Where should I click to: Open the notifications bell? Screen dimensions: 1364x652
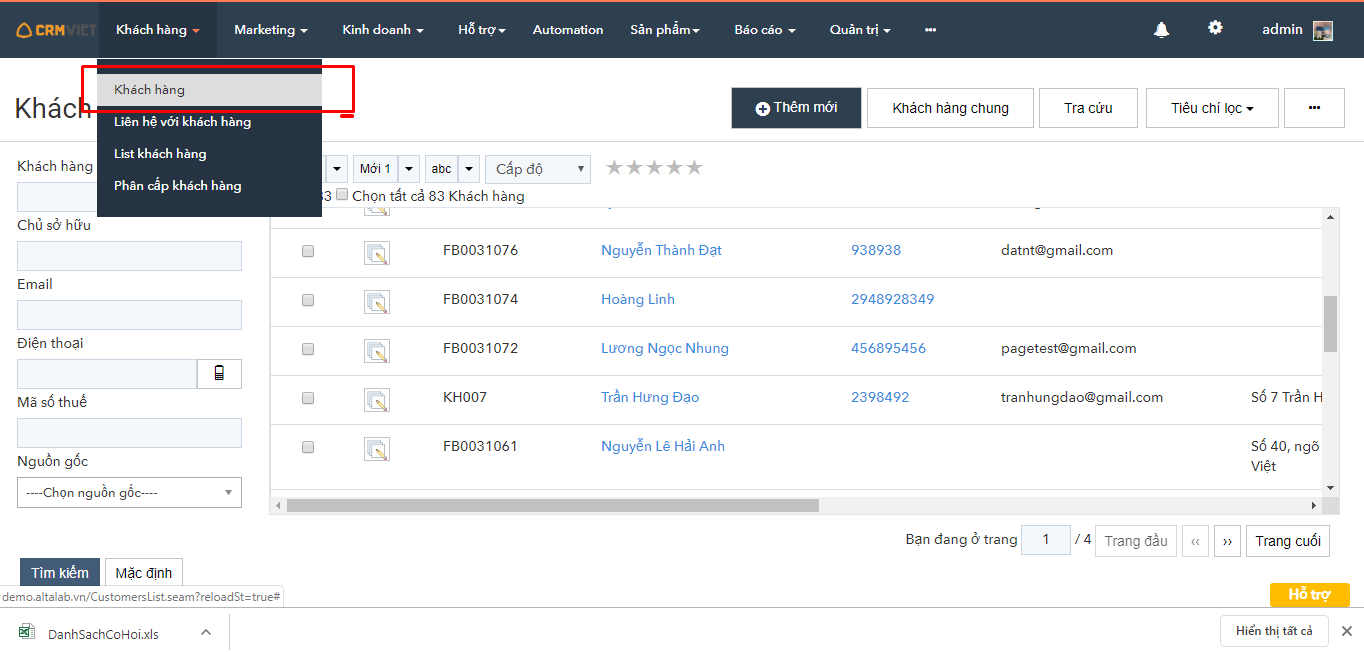[x=1161, y=30]
